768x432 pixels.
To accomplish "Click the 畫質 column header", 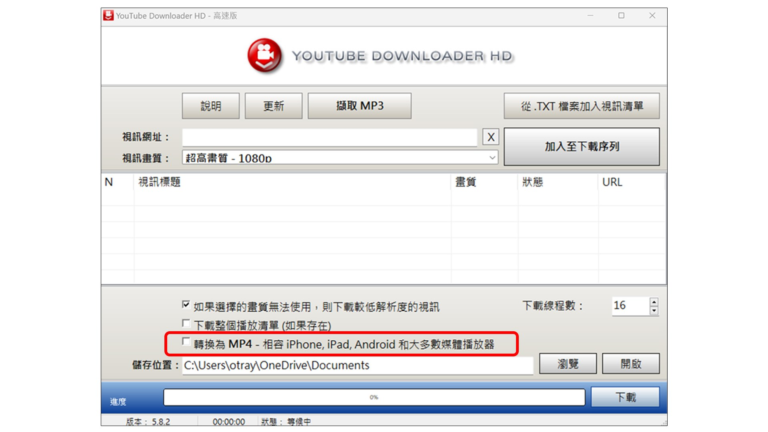I will click(484, 182).
